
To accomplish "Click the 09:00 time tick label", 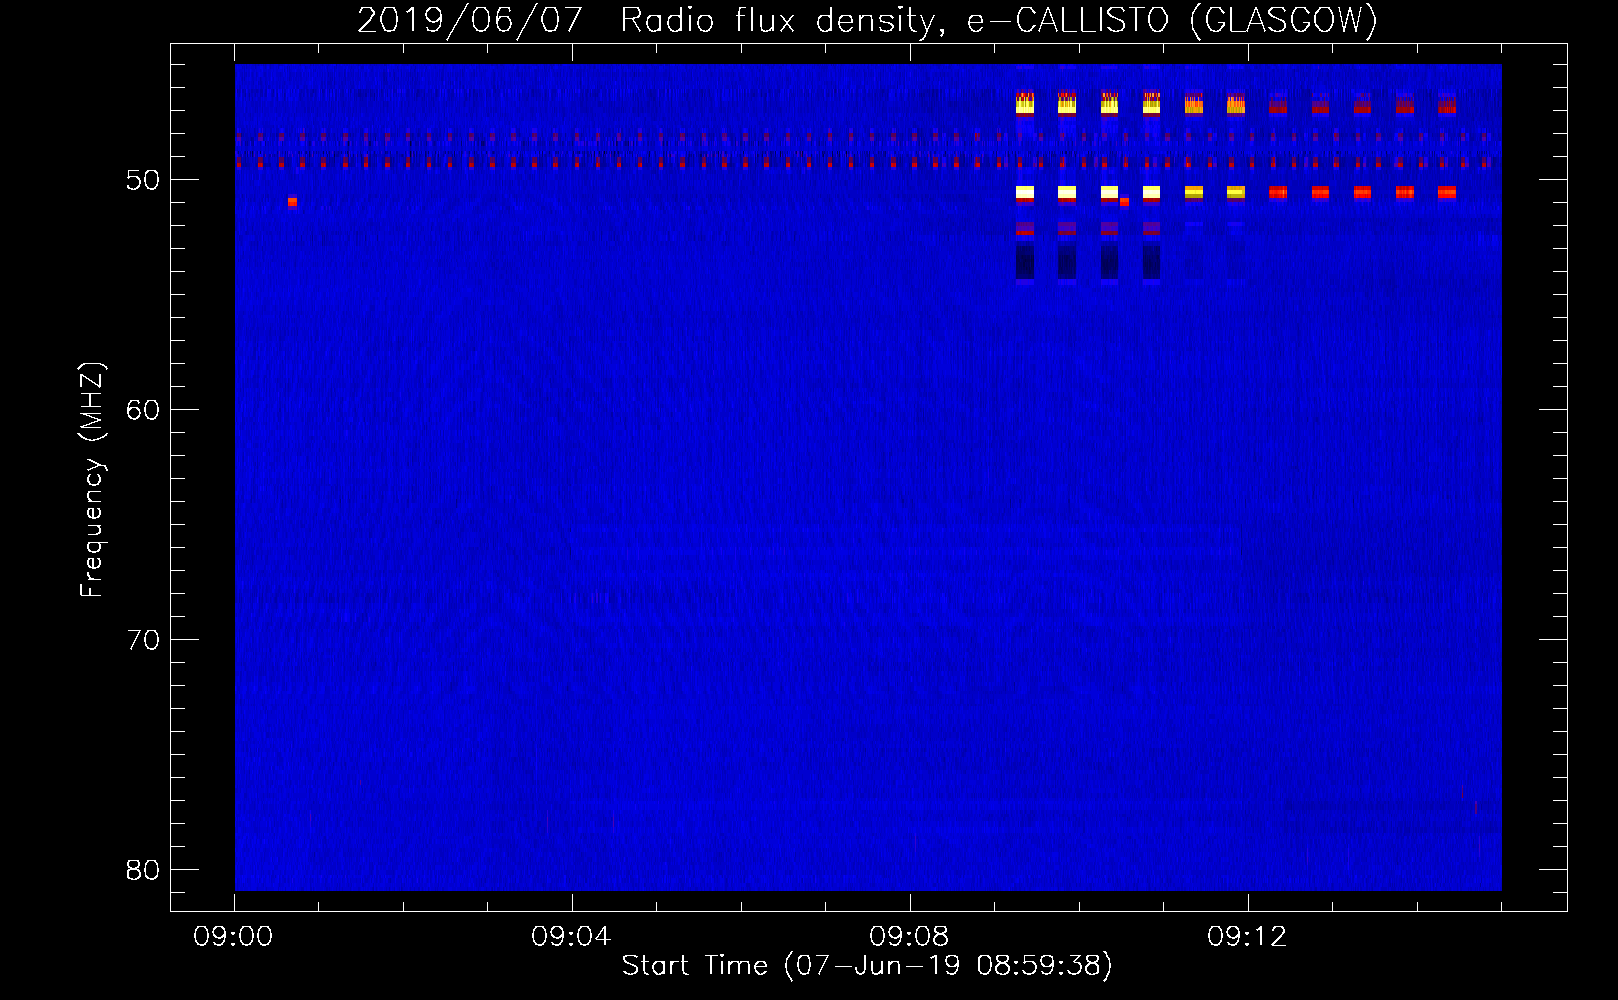I will tap(233, 937).
